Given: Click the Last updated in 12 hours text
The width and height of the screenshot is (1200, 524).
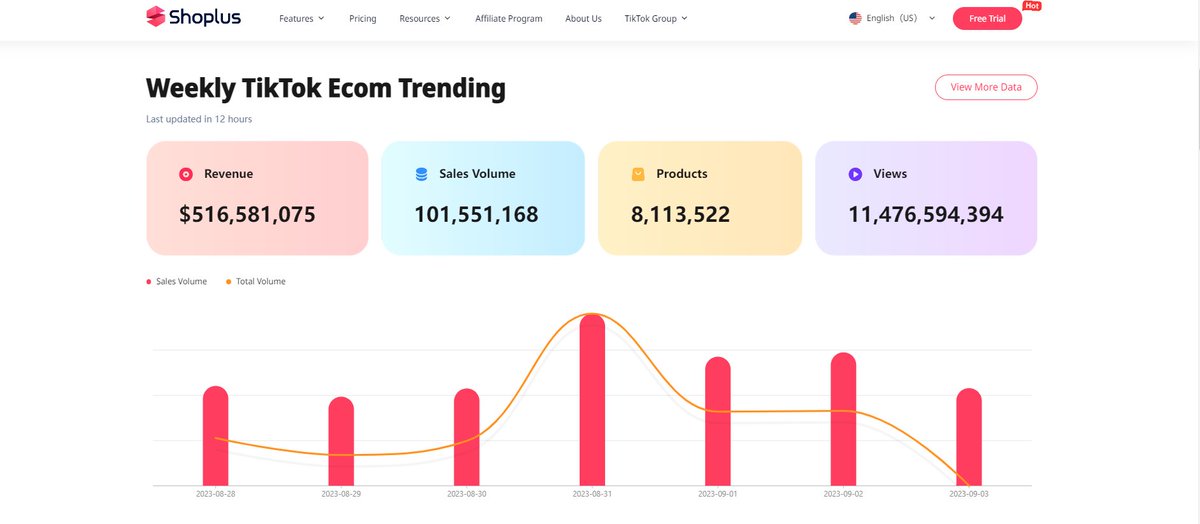Looking at the screenshot, I should point(199,119).
